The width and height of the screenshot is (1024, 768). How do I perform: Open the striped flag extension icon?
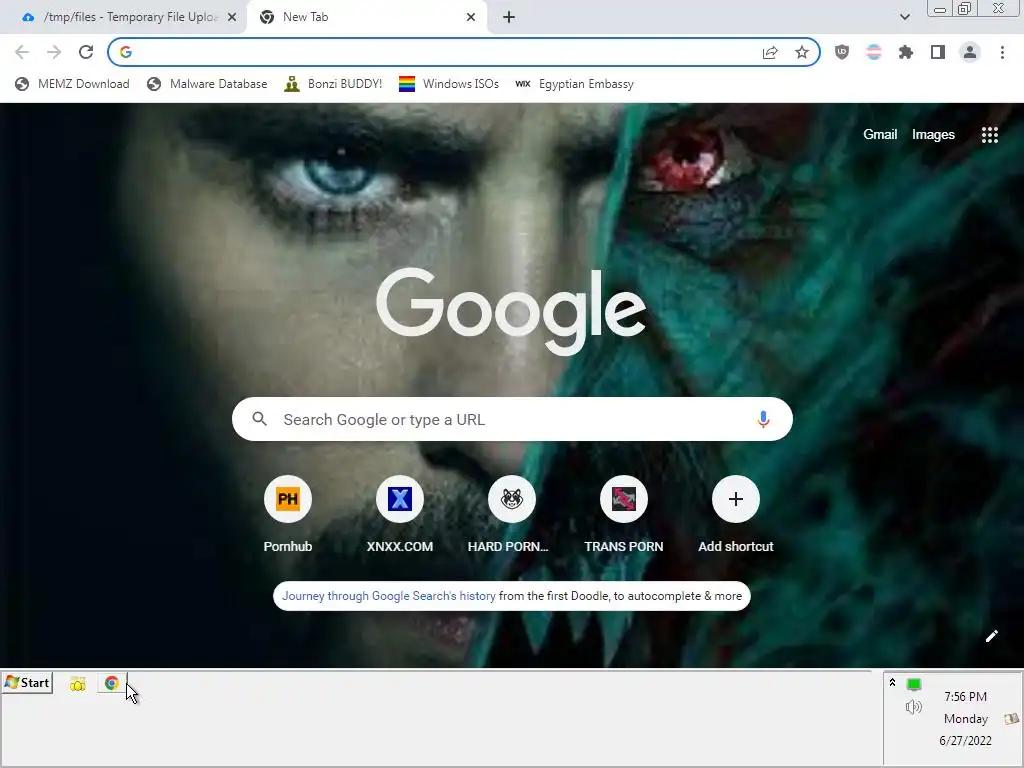pyautogui.click(x=874, y=52)
